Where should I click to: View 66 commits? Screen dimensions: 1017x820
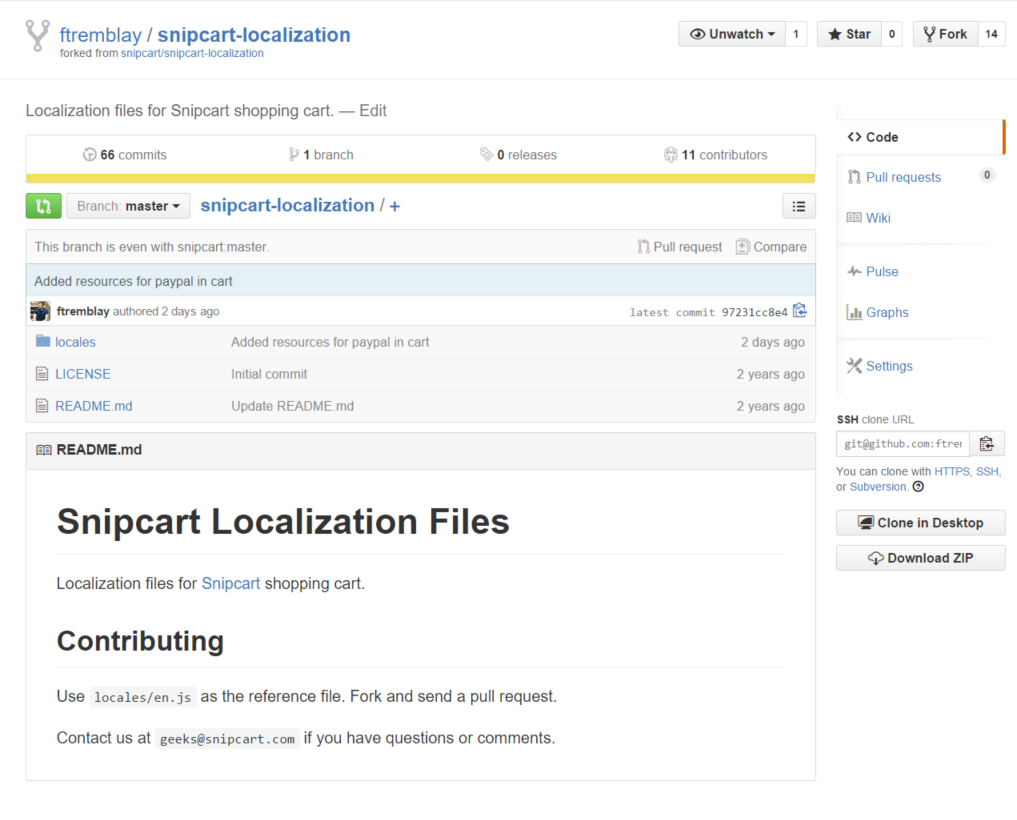coord(125,155)
